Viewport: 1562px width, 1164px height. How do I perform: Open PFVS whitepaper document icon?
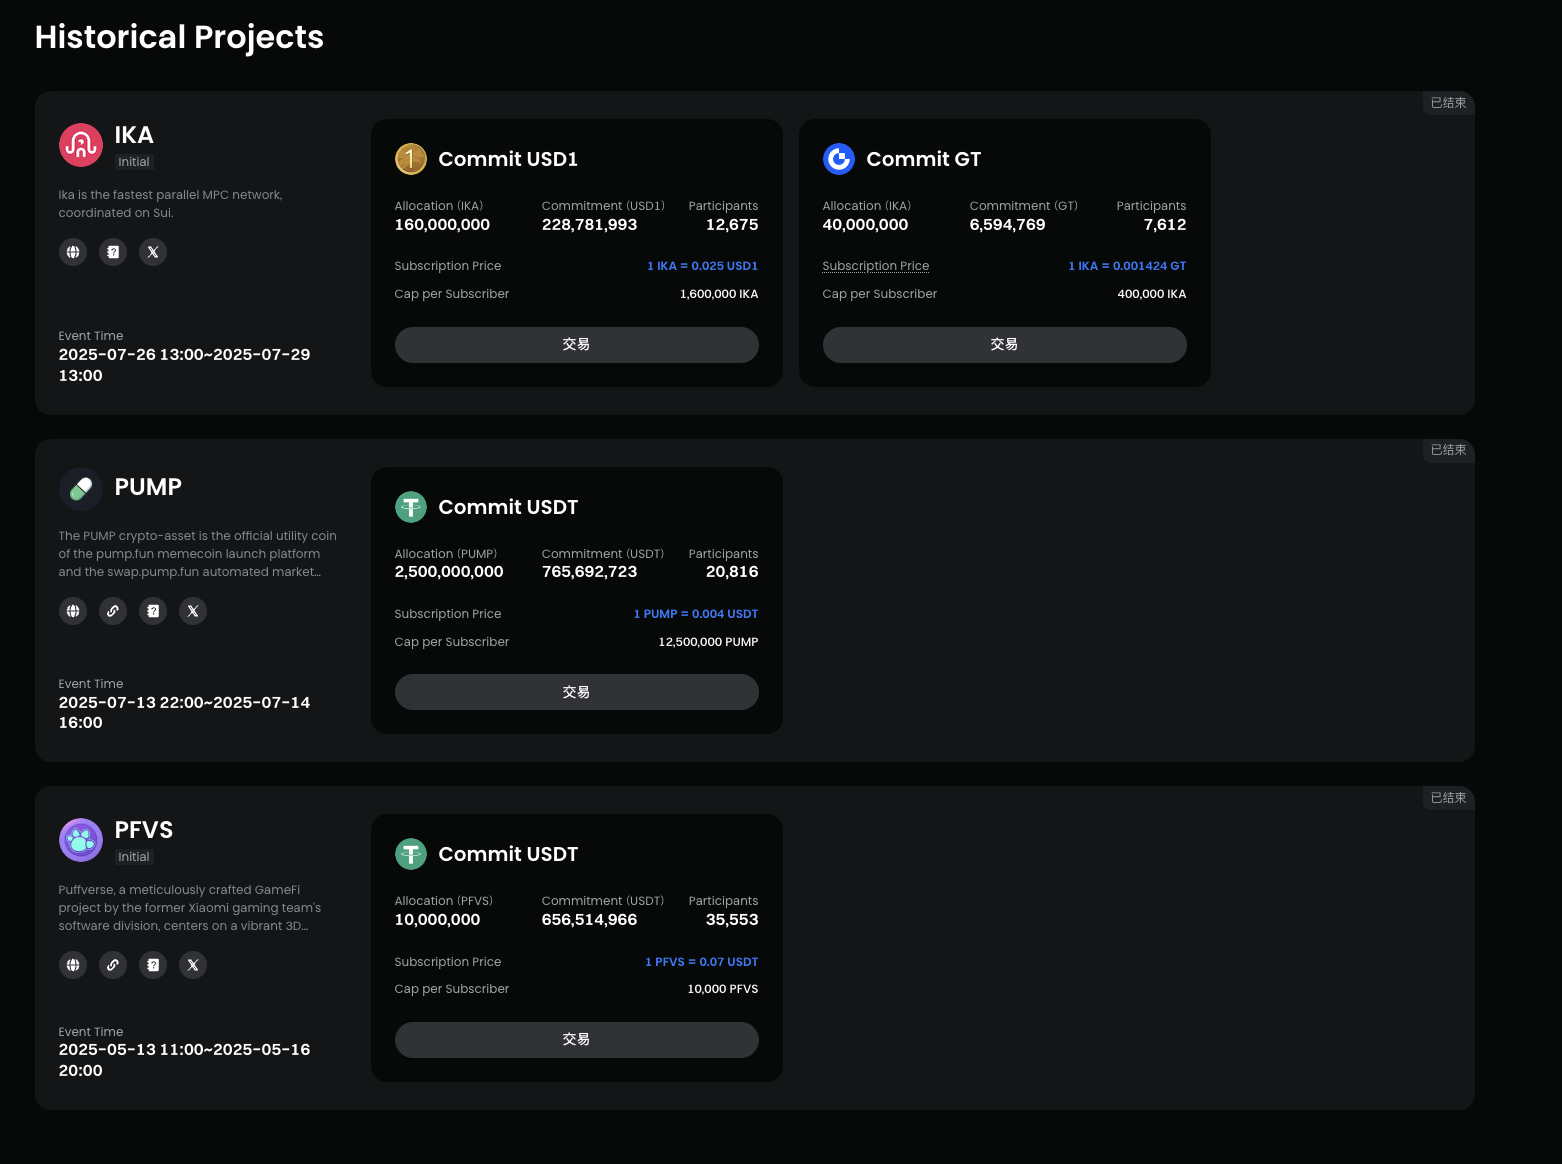[x=153, y=965]
